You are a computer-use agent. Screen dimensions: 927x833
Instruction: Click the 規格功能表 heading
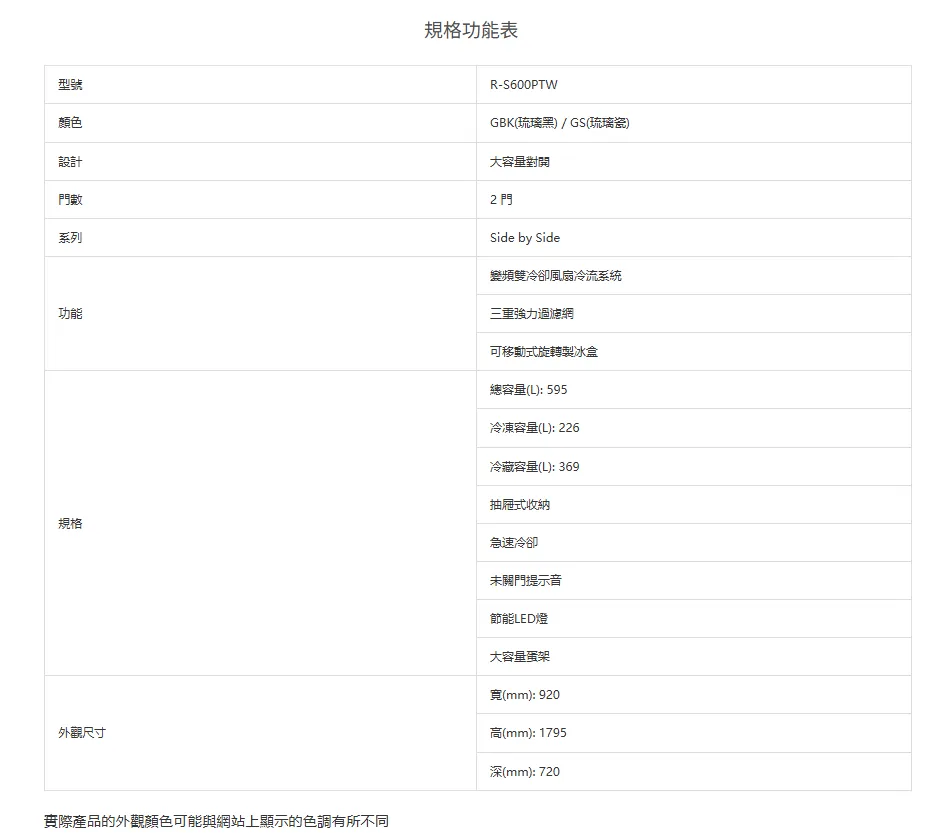pyautogui.click(x=471, y=31)
